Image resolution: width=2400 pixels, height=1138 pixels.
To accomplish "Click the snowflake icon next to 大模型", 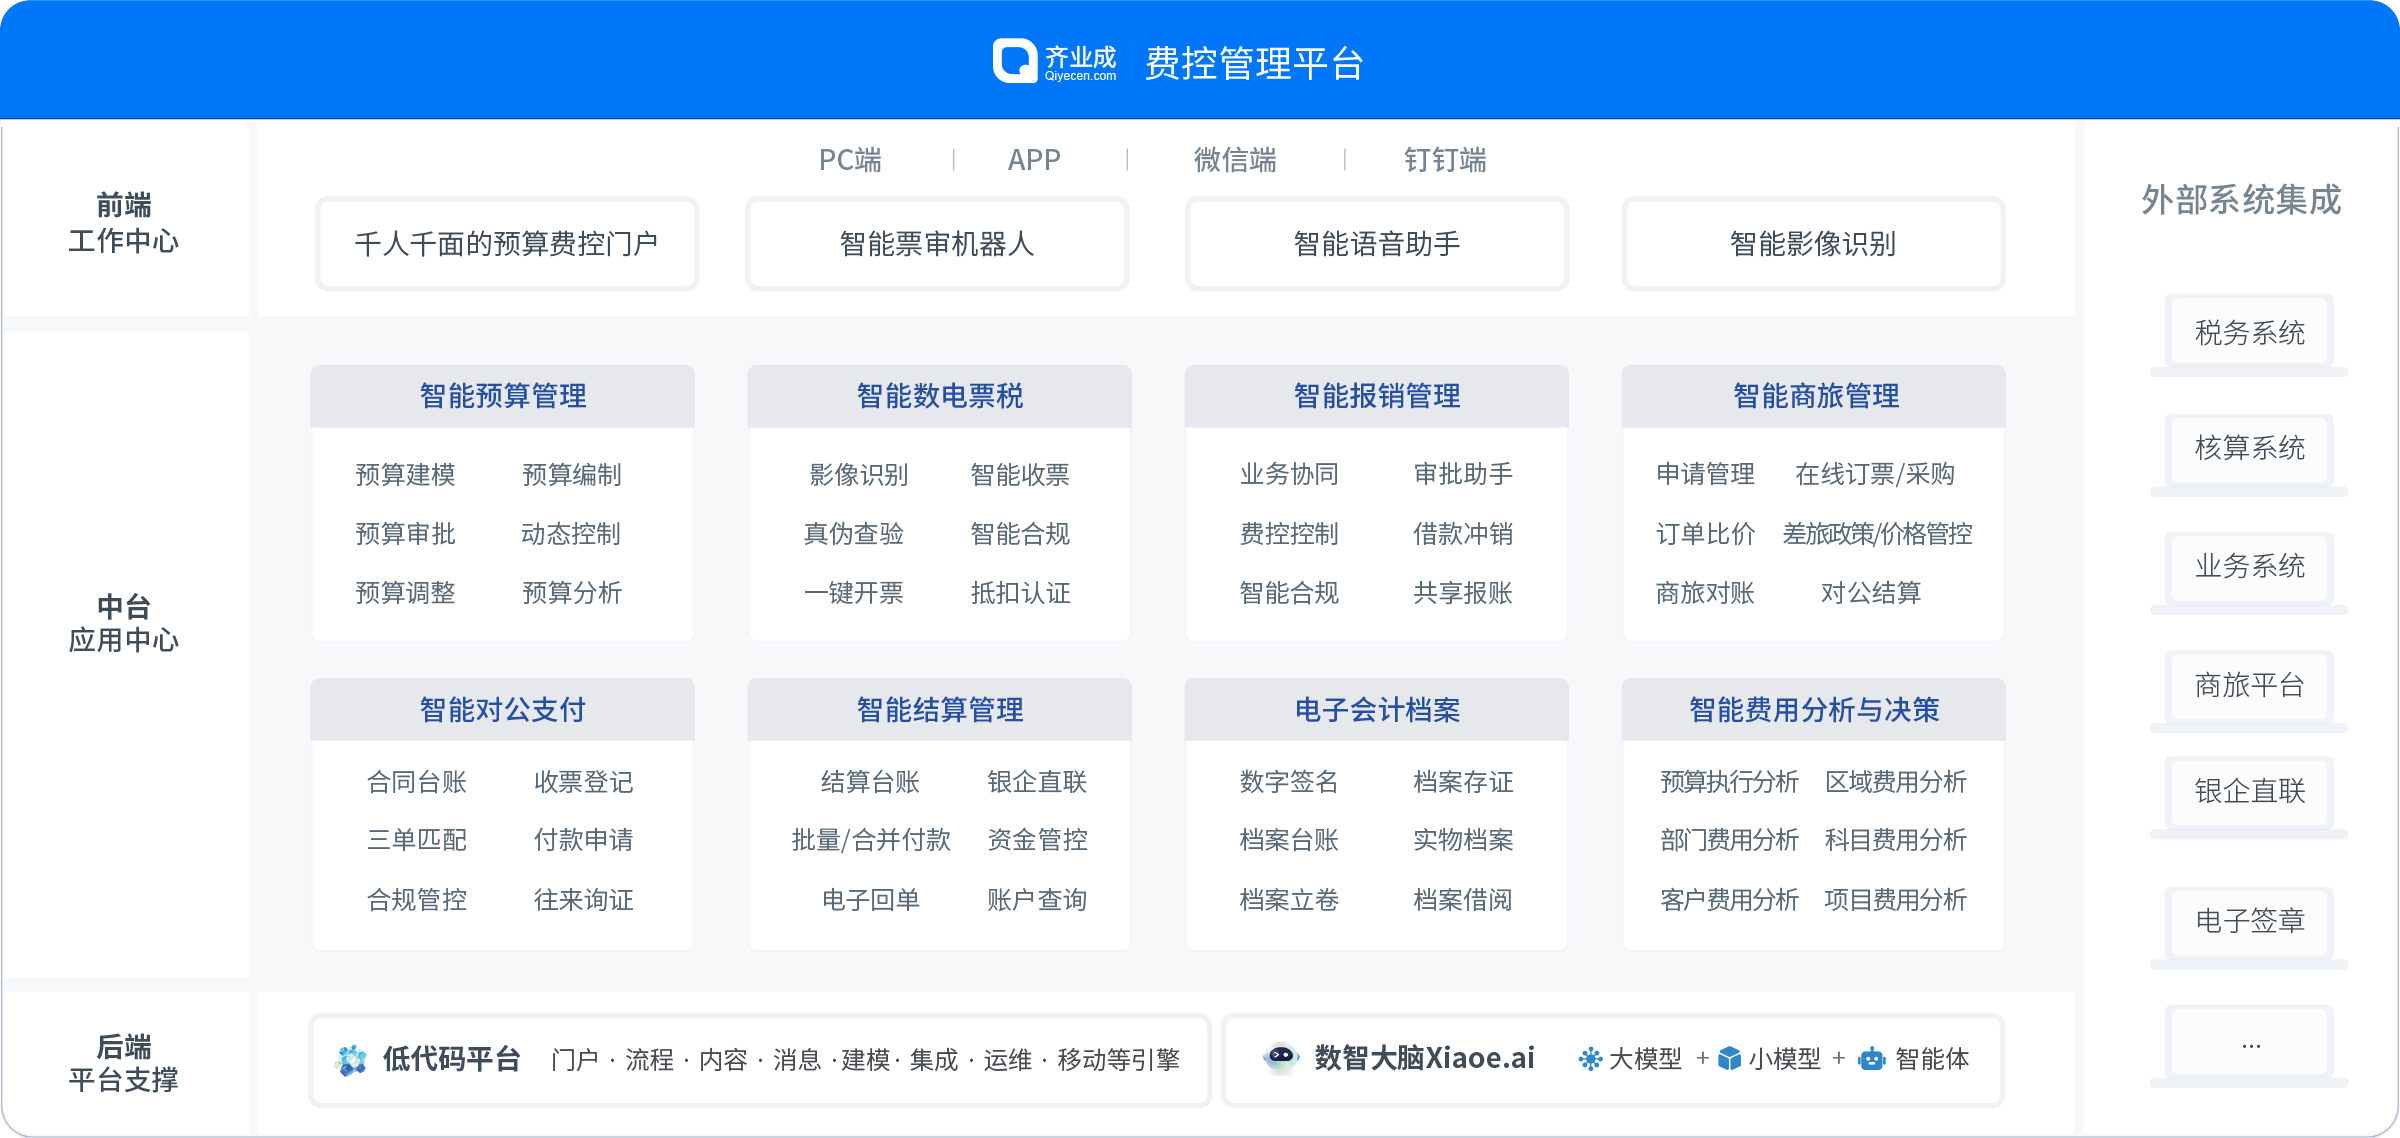I will pos(1590,1059).
